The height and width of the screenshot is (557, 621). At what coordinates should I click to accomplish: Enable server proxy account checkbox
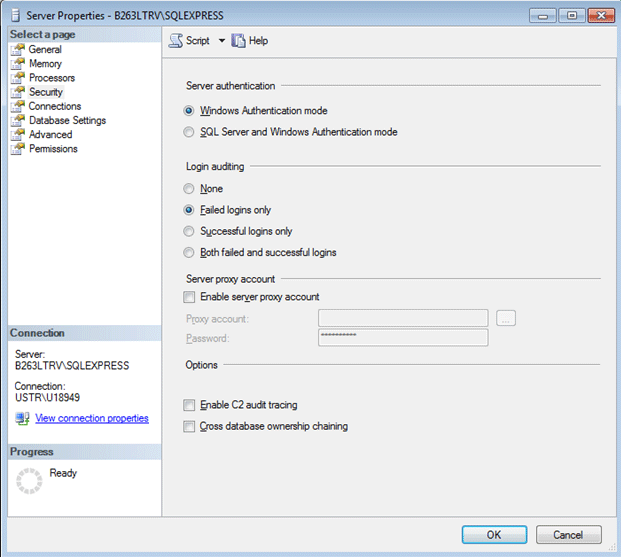click(x=190, y=297)
